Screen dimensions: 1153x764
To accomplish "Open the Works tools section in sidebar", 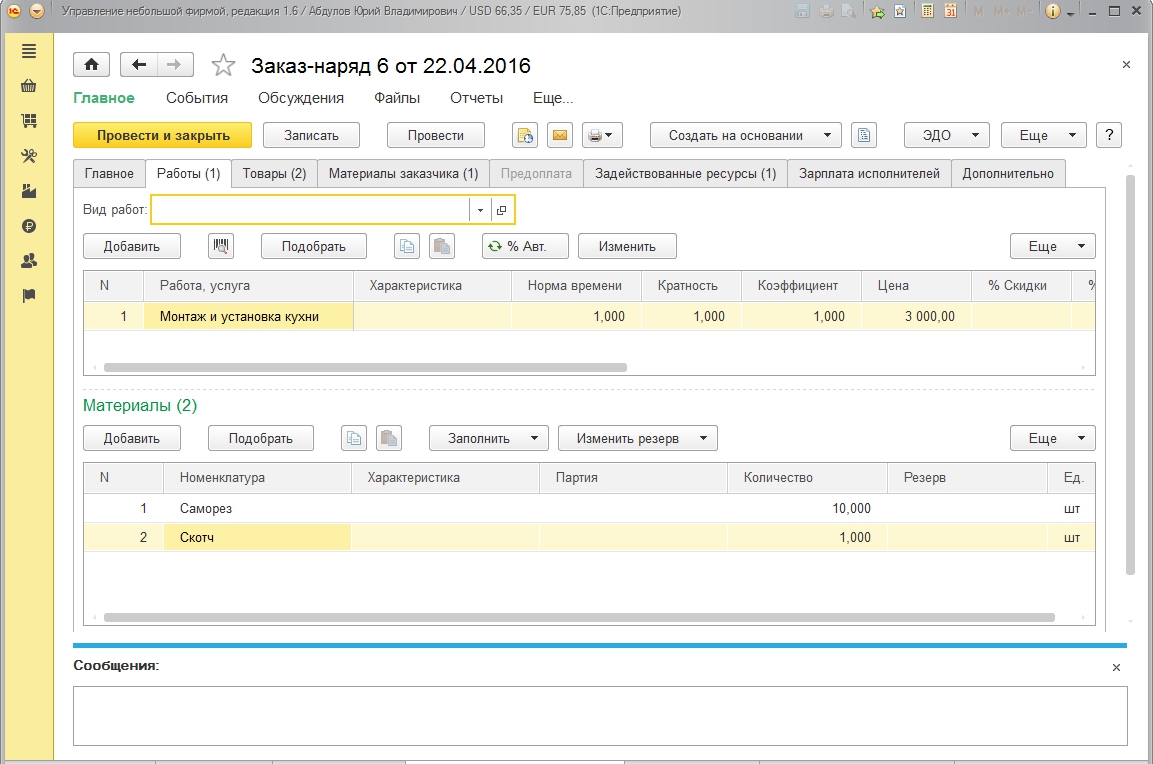I will click(29, 156).
